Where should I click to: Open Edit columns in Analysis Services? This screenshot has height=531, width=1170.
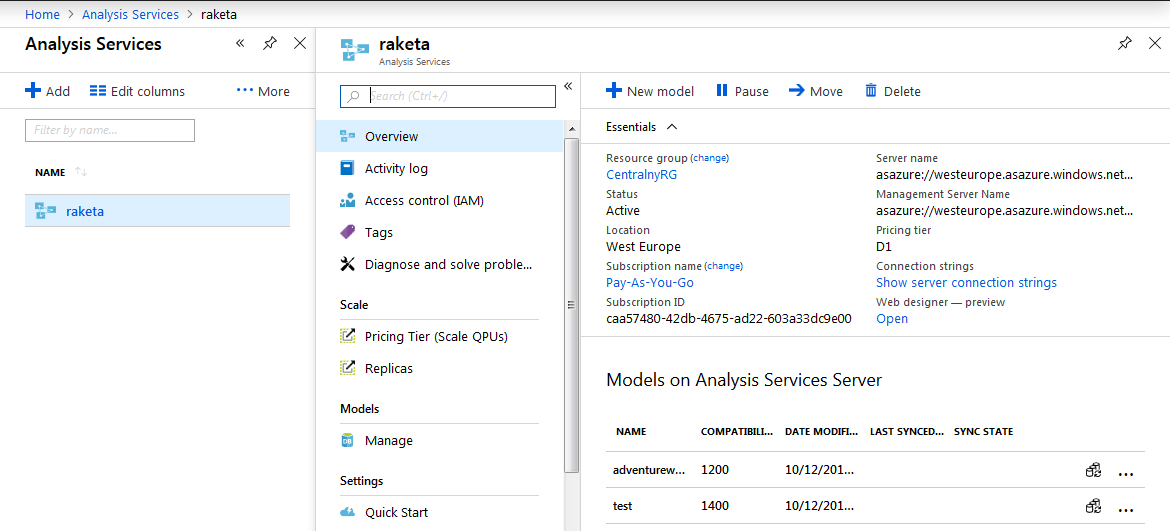[x=137, y=91]
